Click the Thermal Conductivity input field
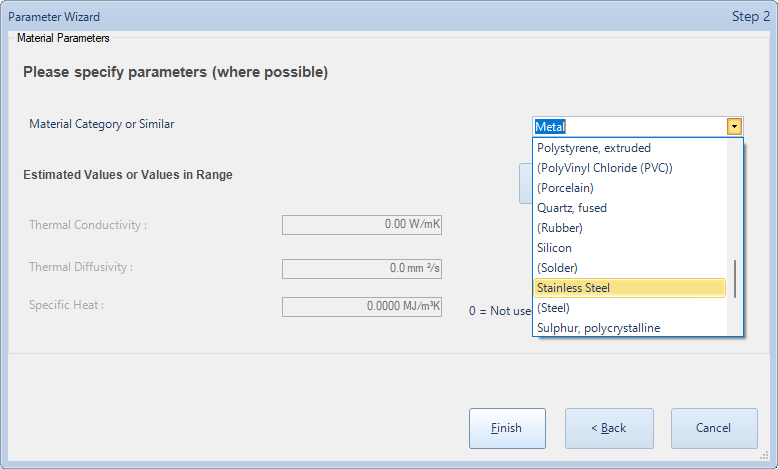The width and height of the screenshot is (778, 469). coord(362,225)
